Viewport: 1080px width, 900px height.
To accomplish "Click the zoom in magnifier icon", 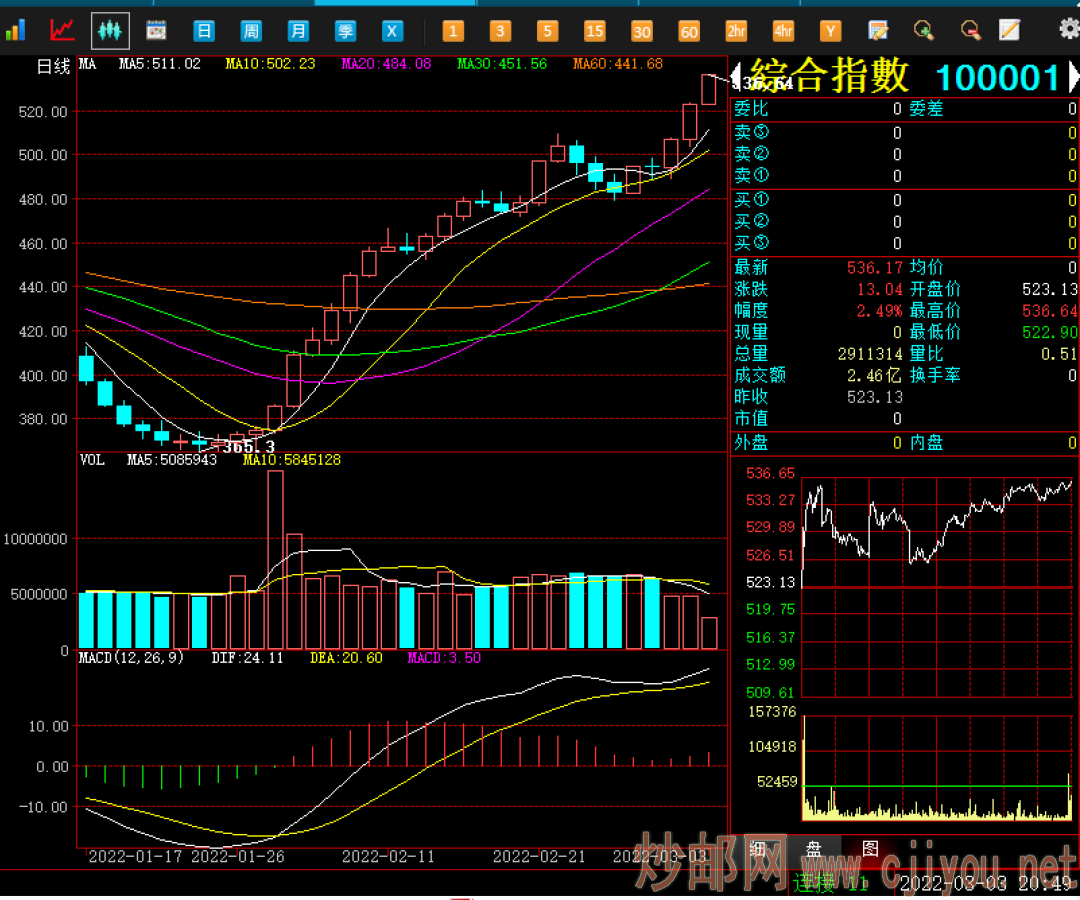I will 923,31.
